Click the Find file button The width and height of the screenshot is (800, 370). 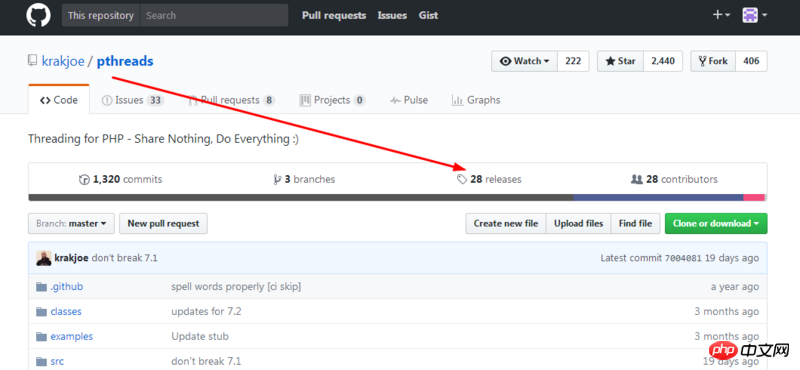click(x=635, y=224)
